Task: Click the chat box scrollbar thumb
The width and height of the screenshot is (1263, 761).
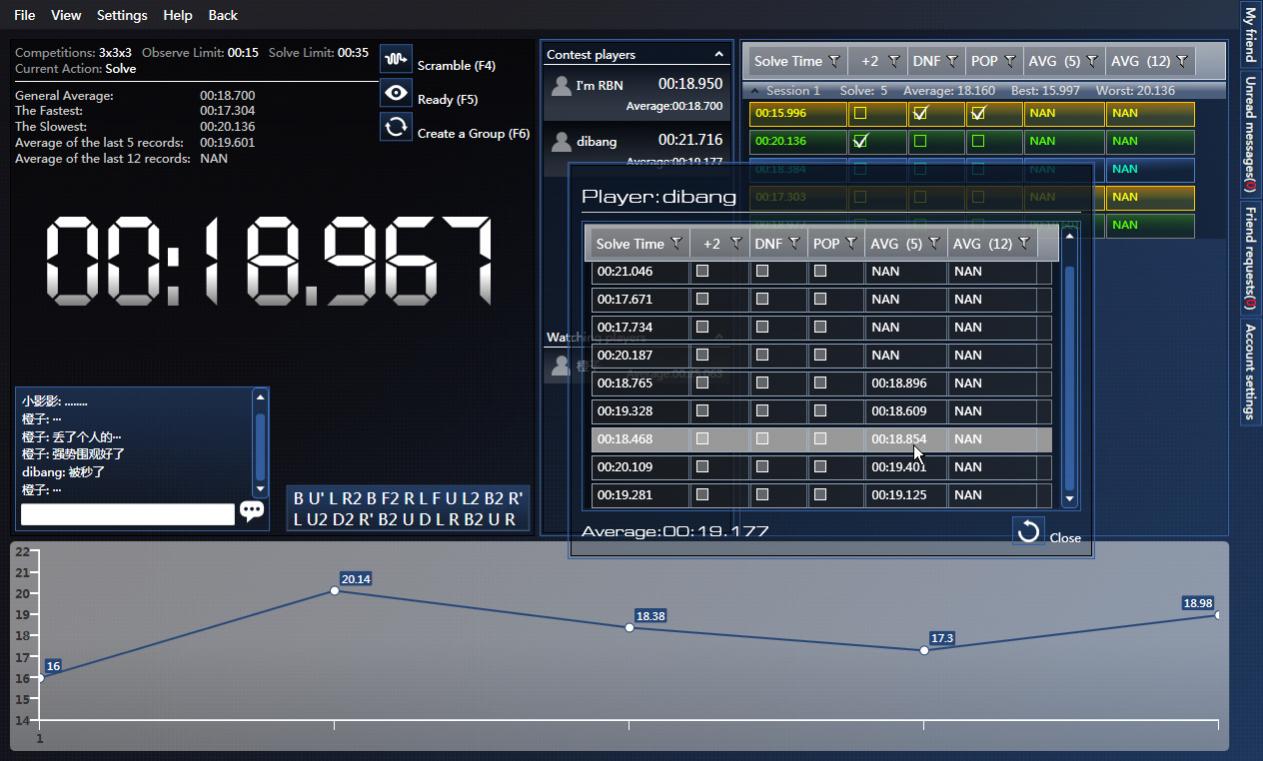Action: (261, 448)
